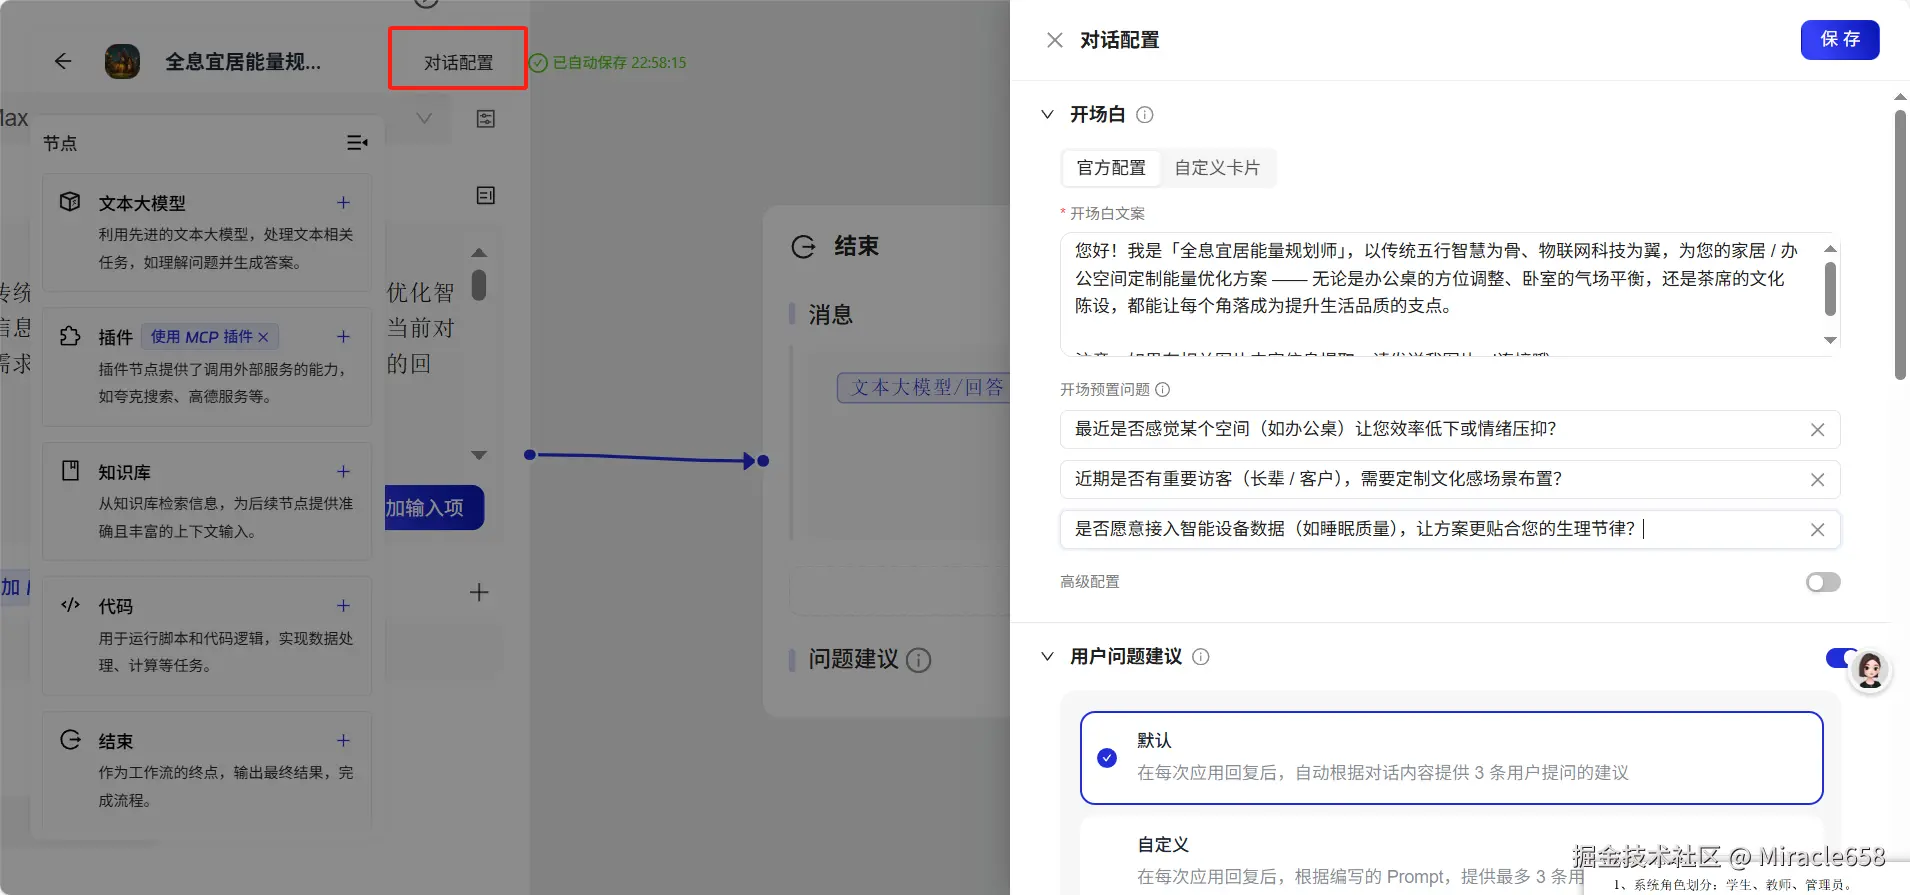The width and height of the screenshot is (1910, 895).
Task: Show info tooltip next to 开场白
Action: pos(1145,114)
